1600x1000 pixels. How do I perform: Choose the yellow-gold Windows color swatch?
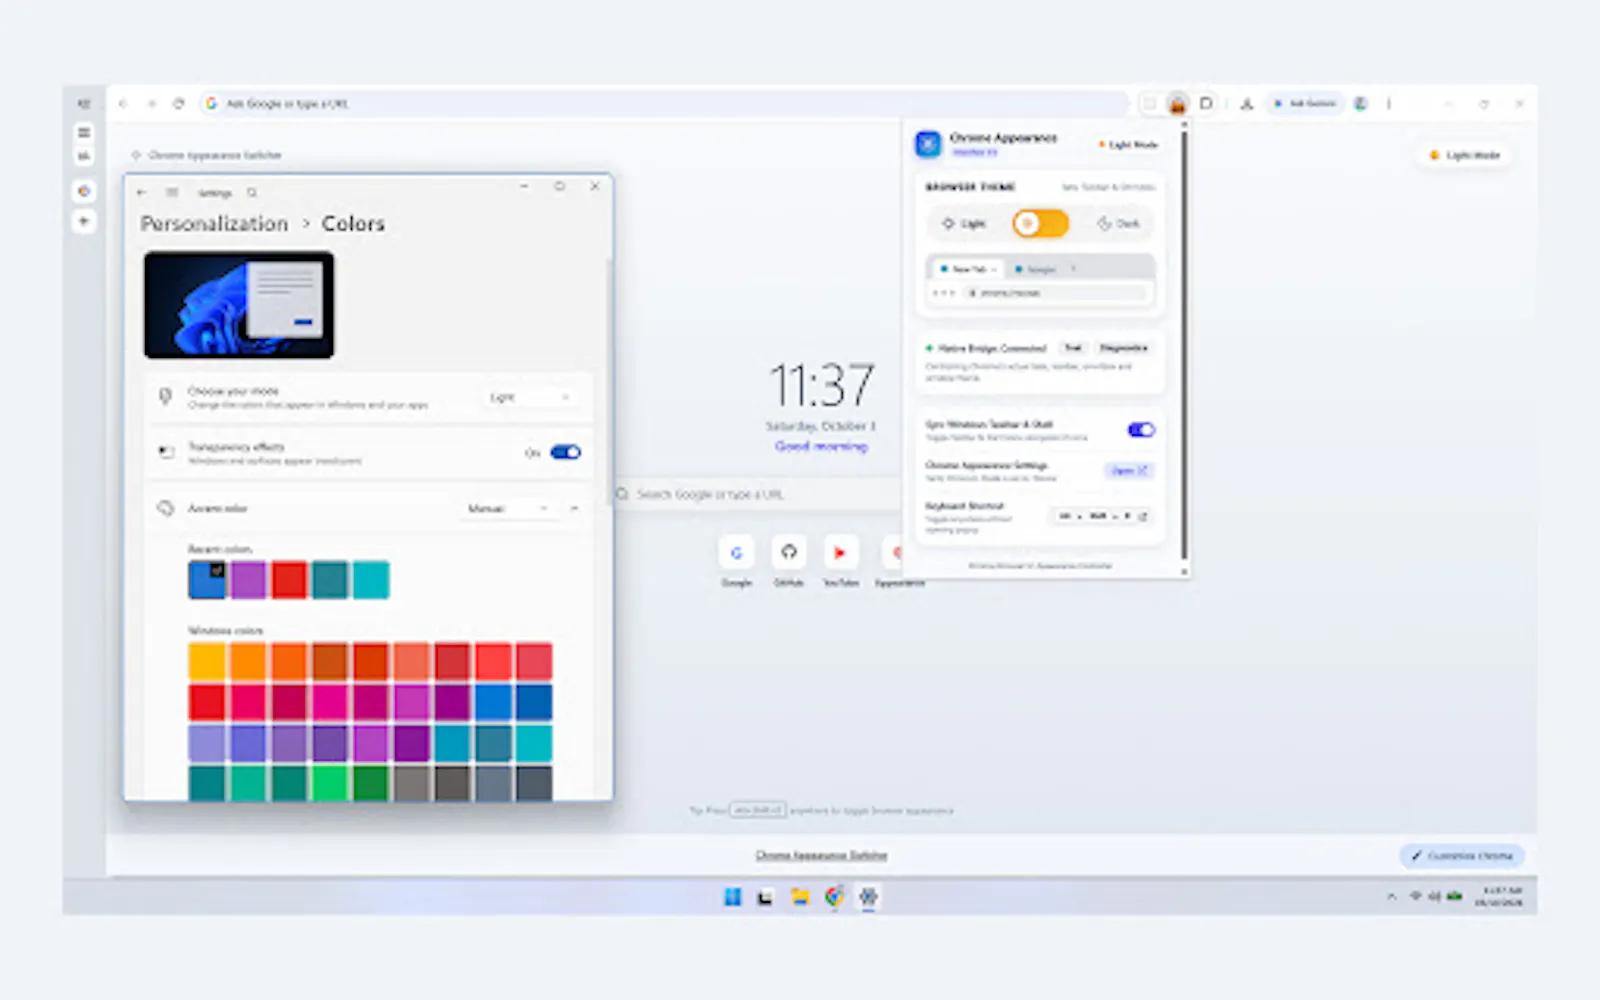point(207,661)
